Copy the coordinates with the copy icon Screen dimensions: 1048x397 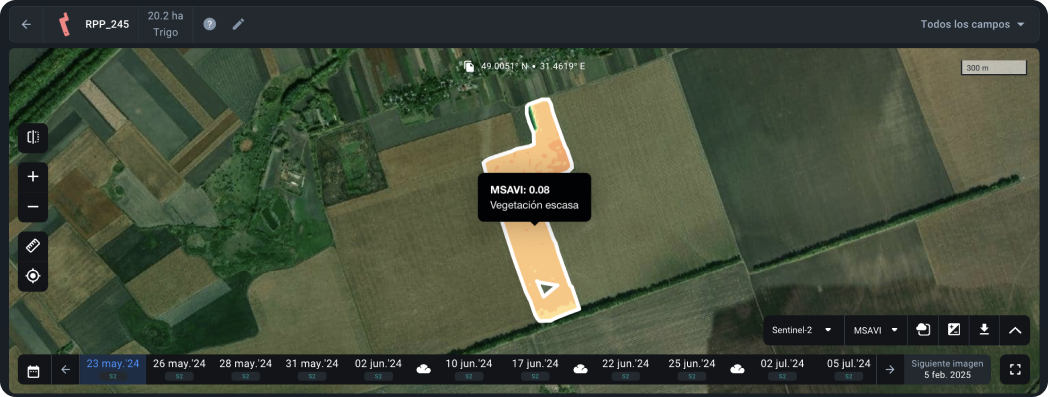(x=469, y=66)
